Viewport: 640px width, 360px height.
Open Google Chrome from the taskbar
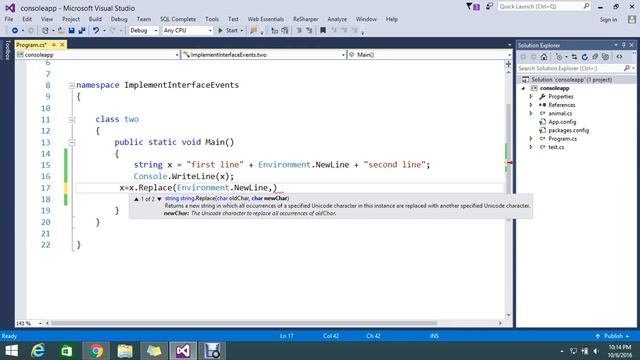96,351
